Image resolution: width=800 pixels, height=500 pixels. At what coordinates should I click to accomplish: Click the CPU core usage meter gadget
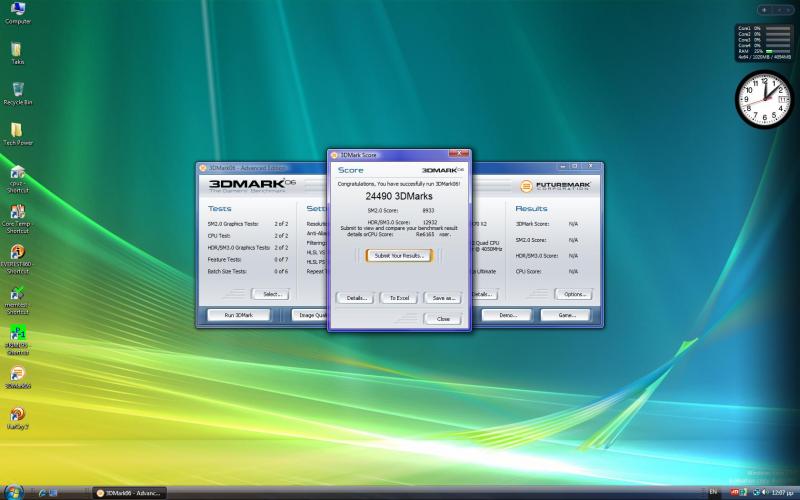[764, 43]
